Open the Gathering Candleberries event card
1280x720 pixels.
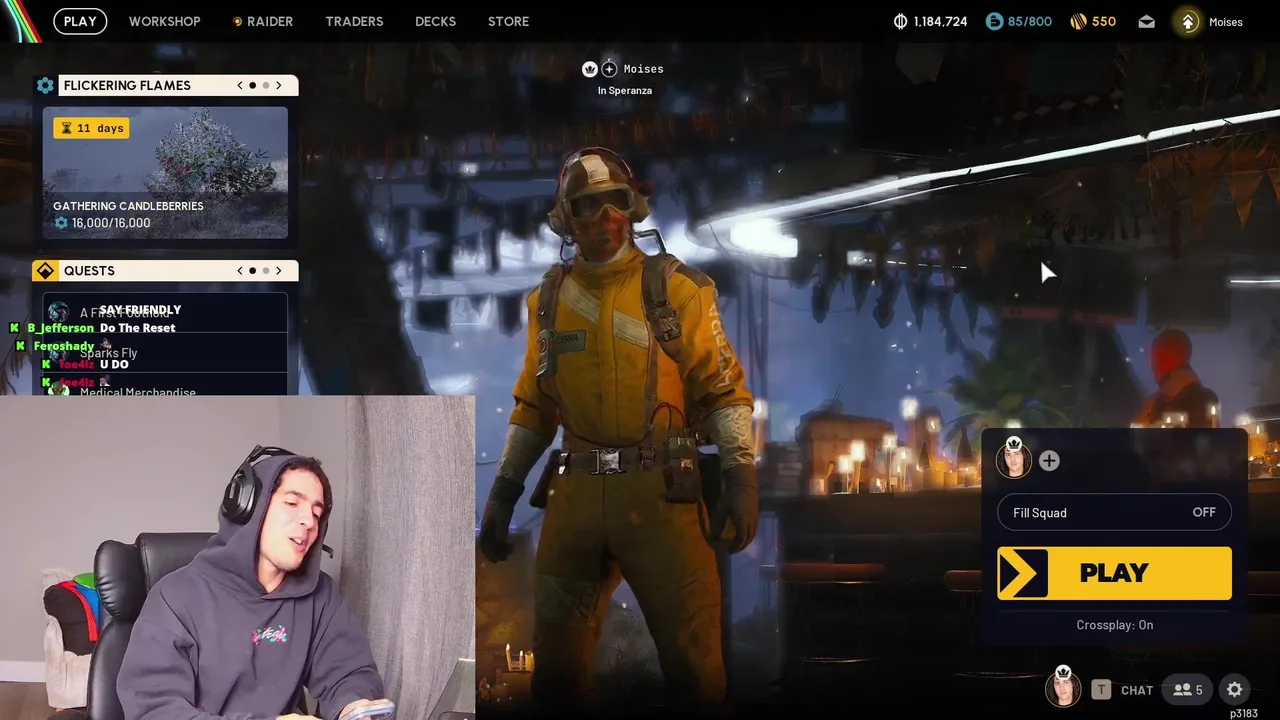165,173
